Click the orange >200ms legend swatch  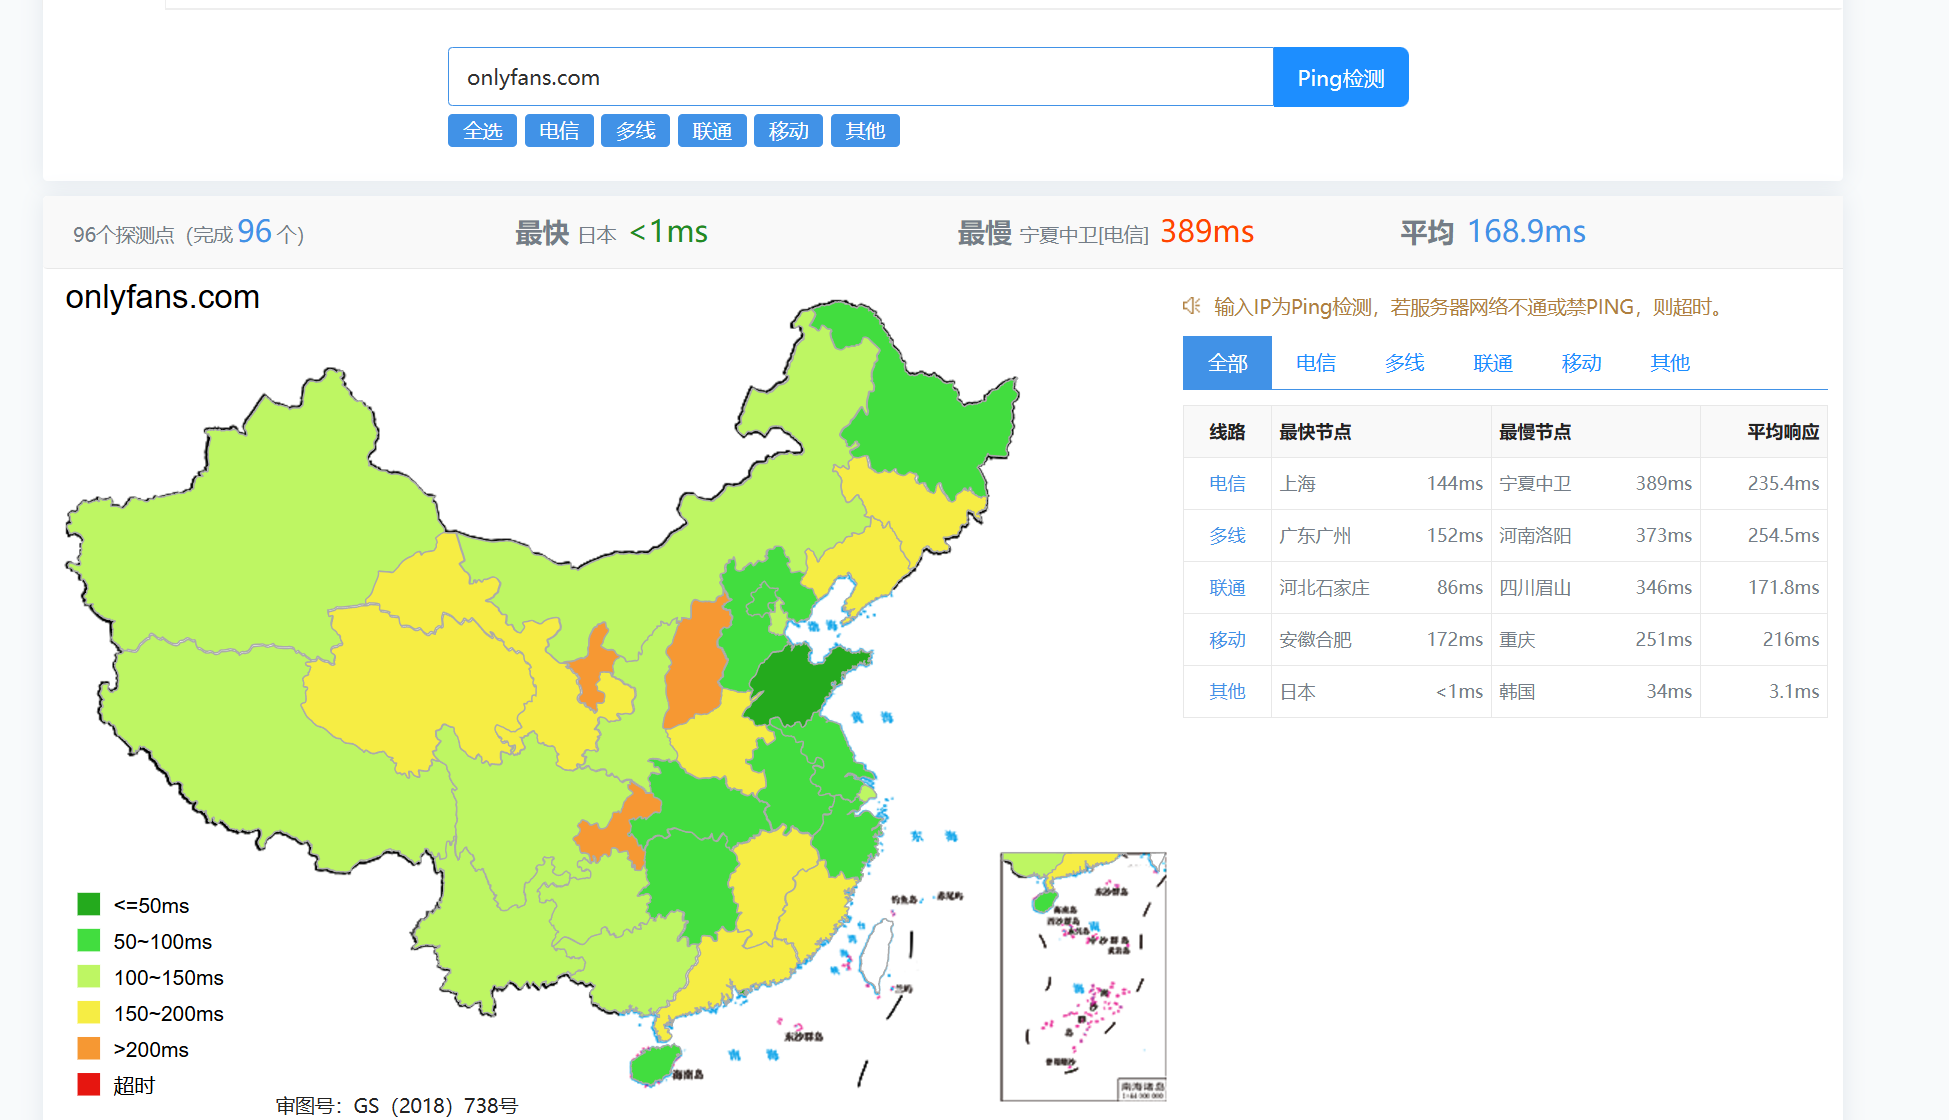coord(89,1049)
